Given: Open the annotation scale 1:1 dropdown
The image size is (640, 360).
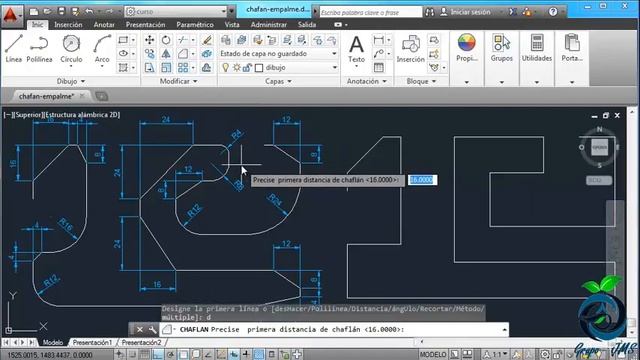Looking at the screenshot, I should click(x=496, y=354).
